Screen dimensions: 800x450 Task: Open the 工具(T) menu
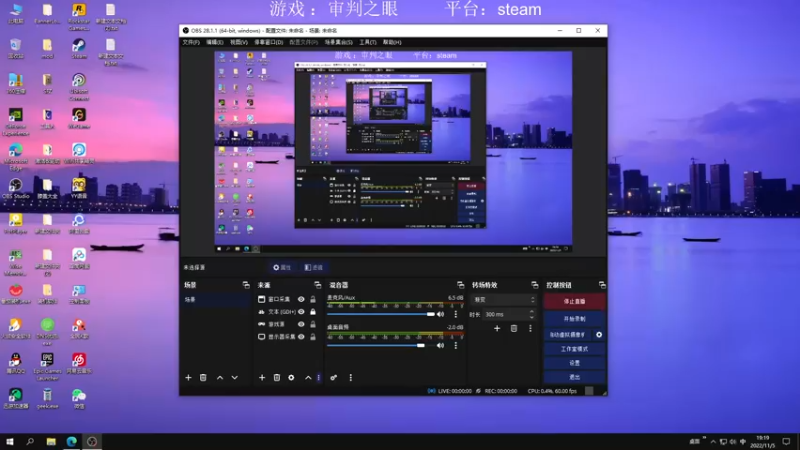[x=367, y=42]
